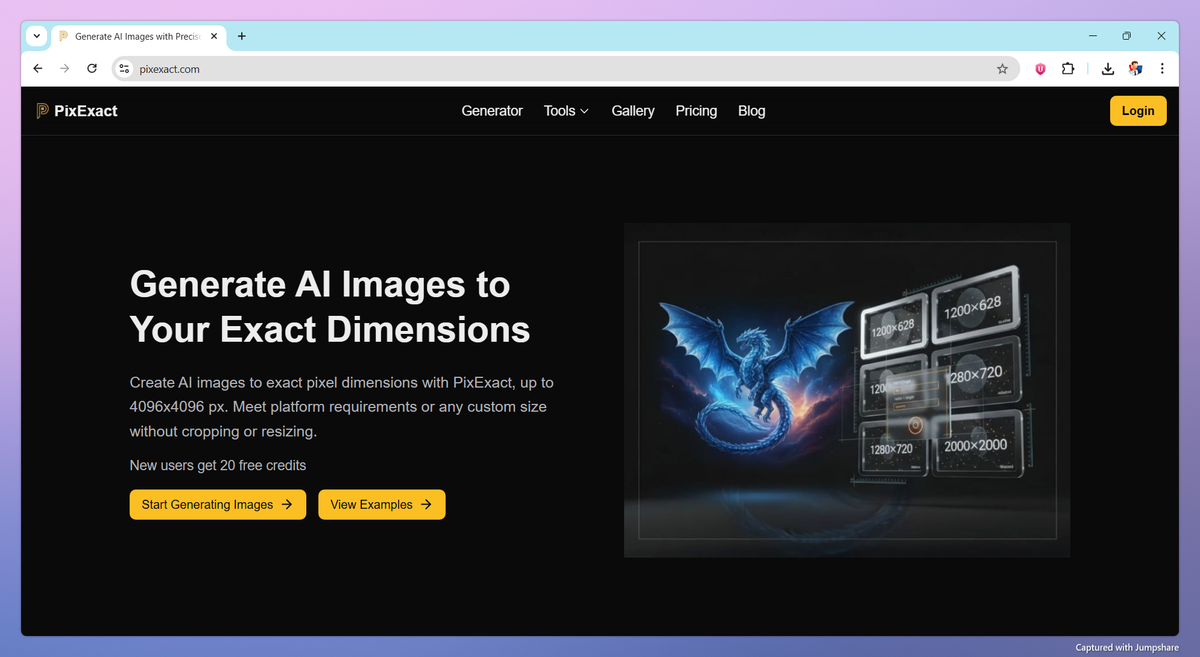Open uBlock Origin from the toolbar
Viewport: 1200px width, 657px height.
1039,68
